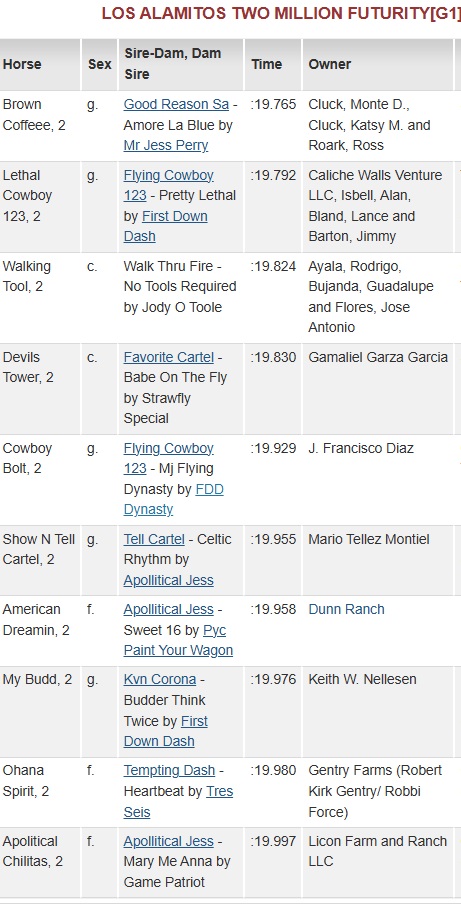Open Flying Cowboy 123 link in Cowboy Bolt row

168,458
